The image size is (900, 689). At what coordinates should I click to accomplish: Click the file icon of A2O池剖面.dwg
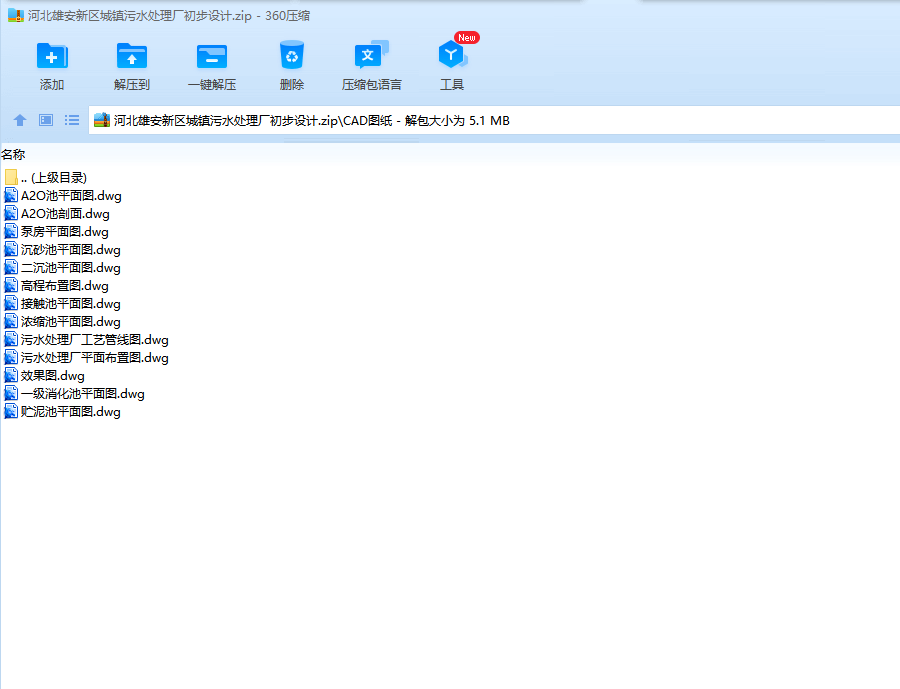pyautogui.click(x=11, y=213)
